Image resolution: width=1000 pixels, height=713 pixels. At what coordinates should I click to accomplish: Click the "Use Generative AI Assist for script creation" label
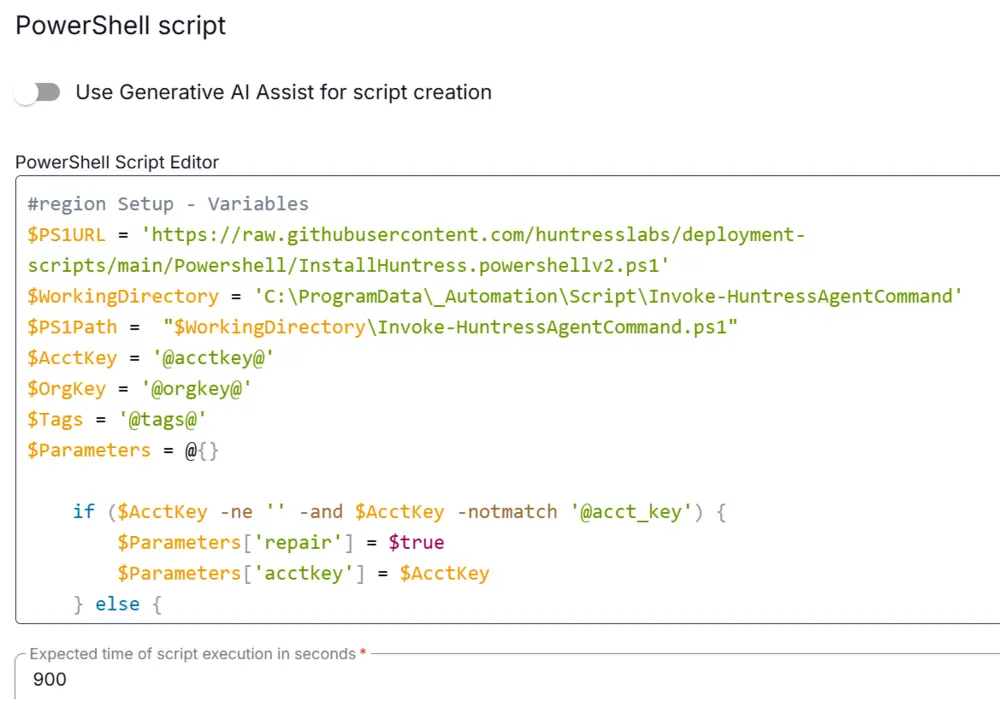(x=284, y=92)
